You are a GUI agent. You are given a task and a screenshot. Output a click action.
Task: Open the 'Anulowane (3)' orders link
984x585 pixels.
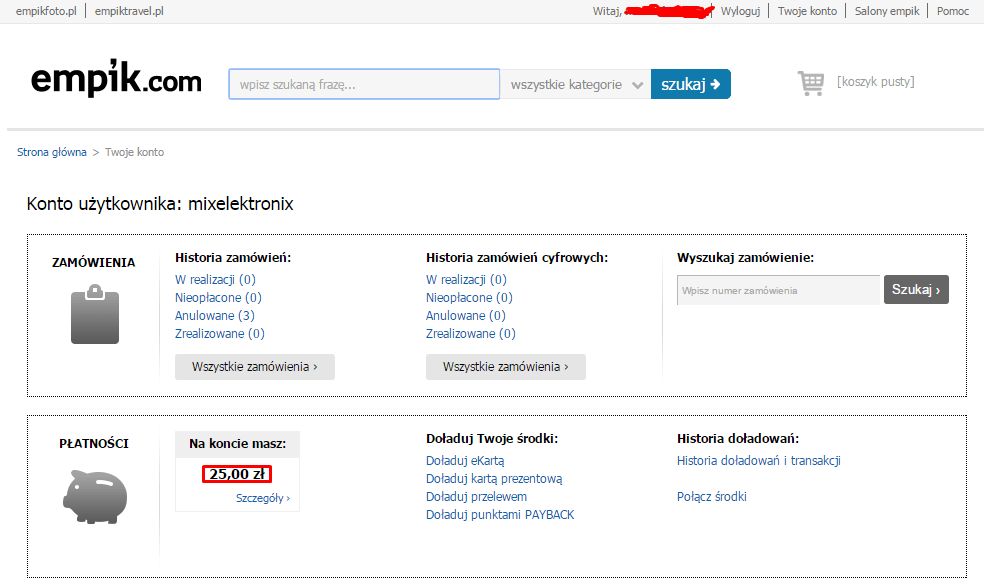(x=214, y=316)
